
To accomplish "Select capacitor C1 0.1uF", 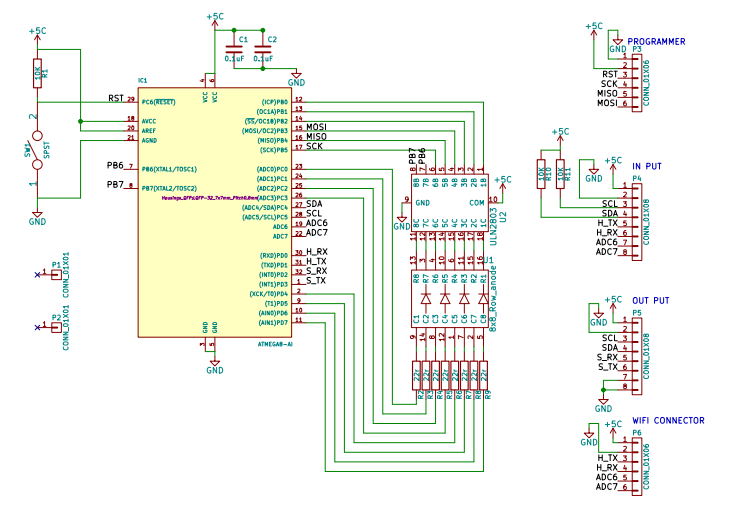I will (234, 49).
